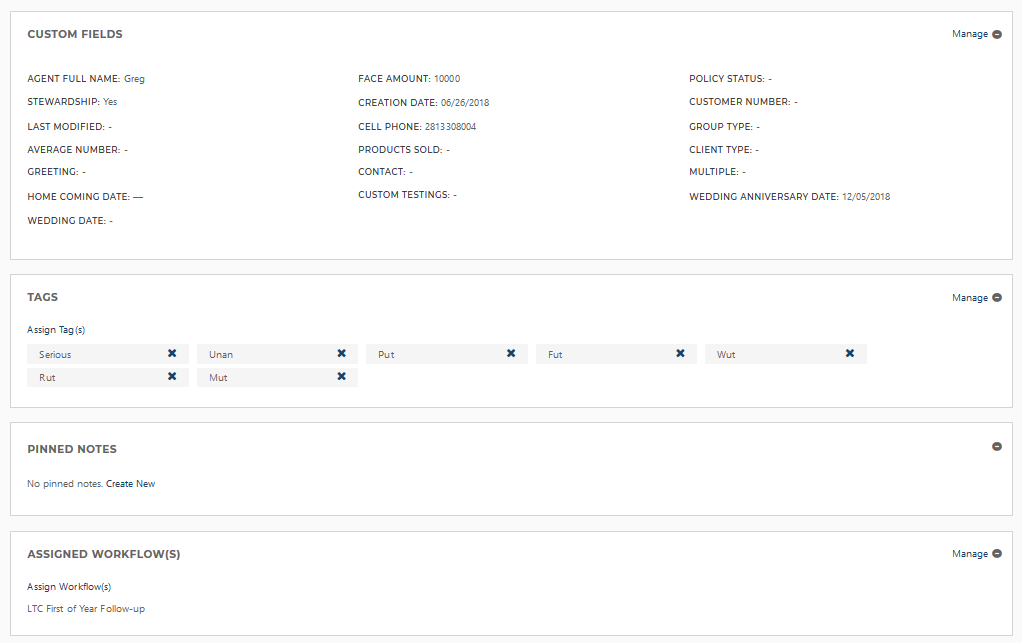
Task: Remove the Fut tag
Action: point(680,353)
